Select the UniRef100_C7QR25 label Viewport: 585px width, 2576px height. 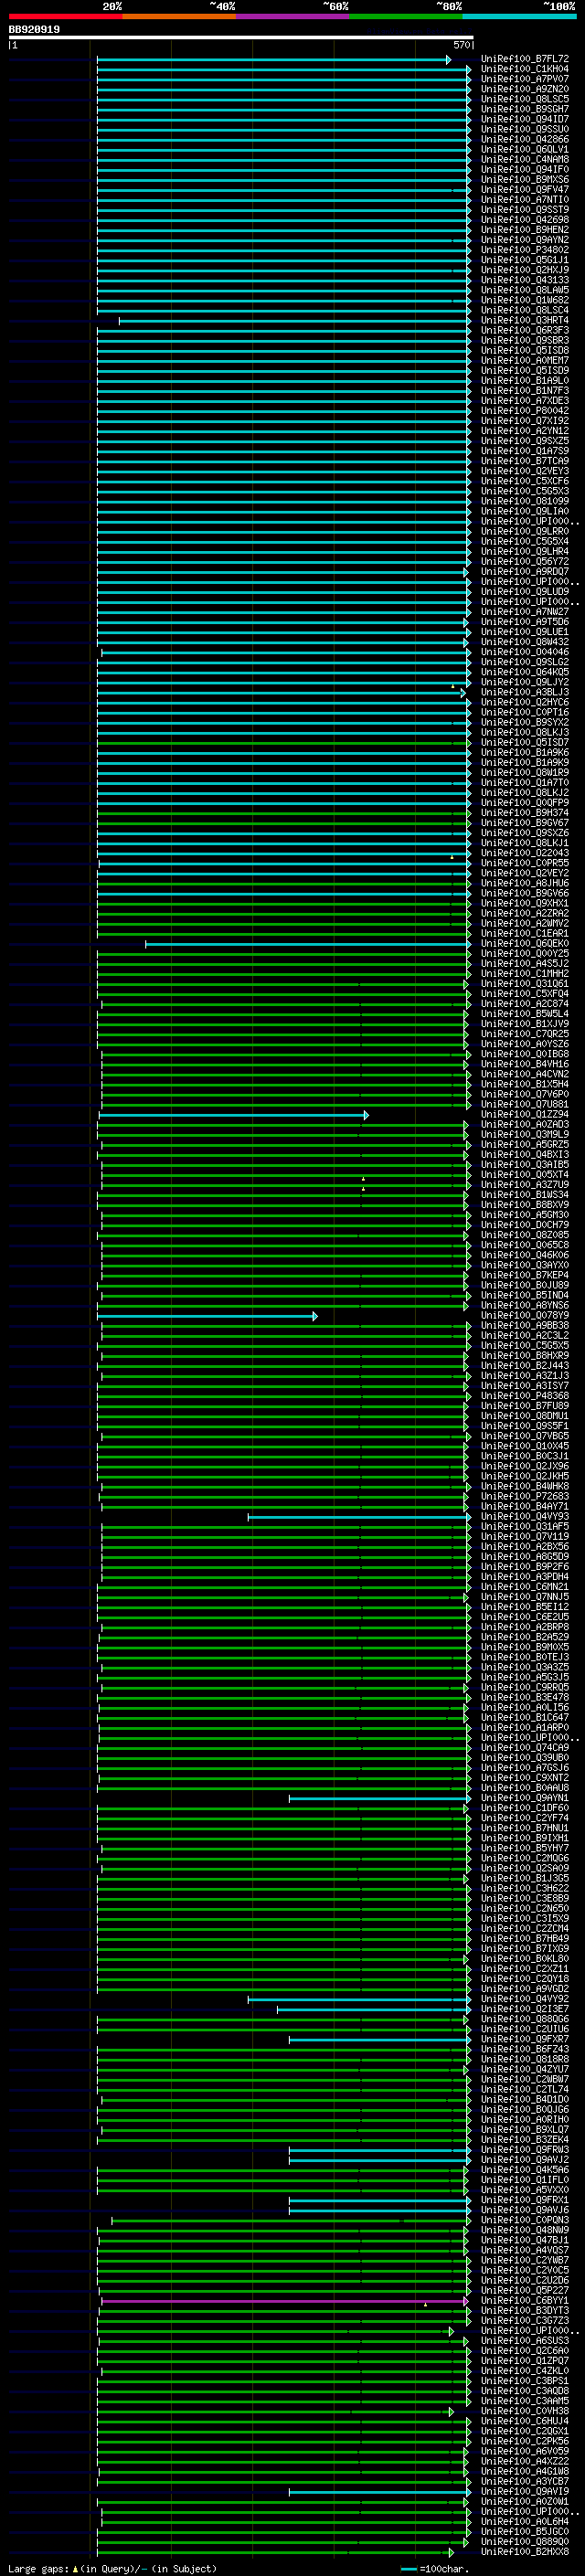(525, 1034)
